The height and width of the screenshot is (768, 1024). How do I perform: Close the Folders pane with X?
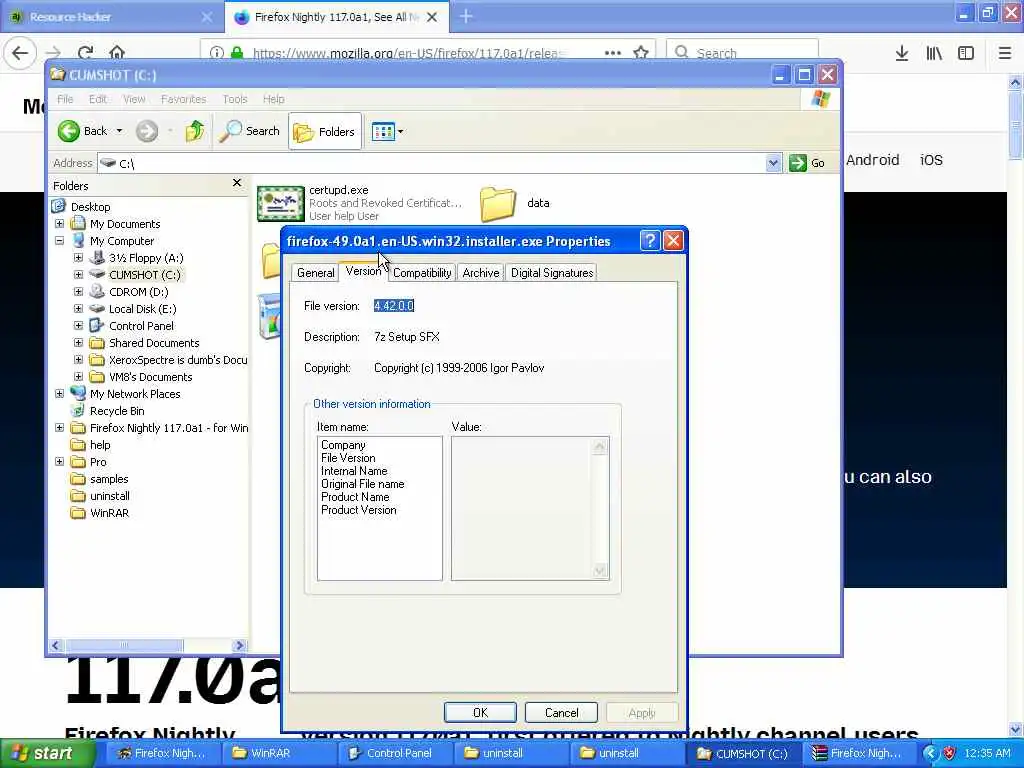click(237, 184)
